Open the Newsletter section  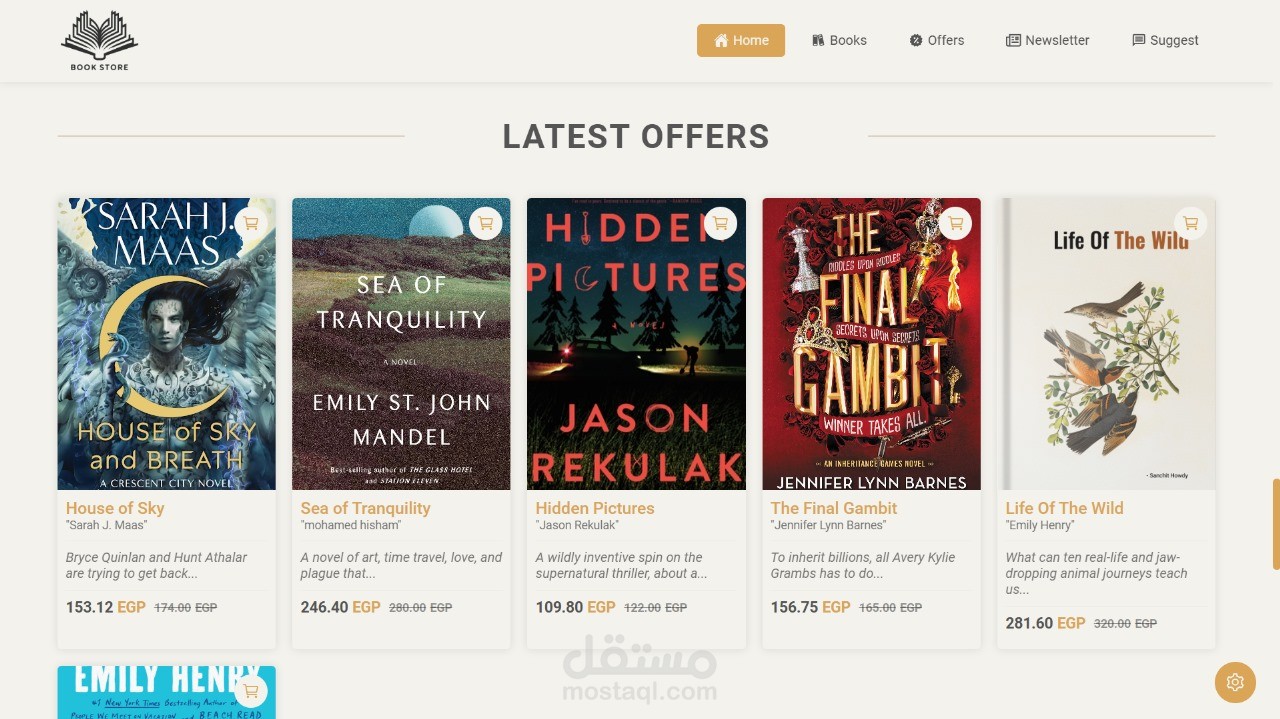coord(1048,40)
